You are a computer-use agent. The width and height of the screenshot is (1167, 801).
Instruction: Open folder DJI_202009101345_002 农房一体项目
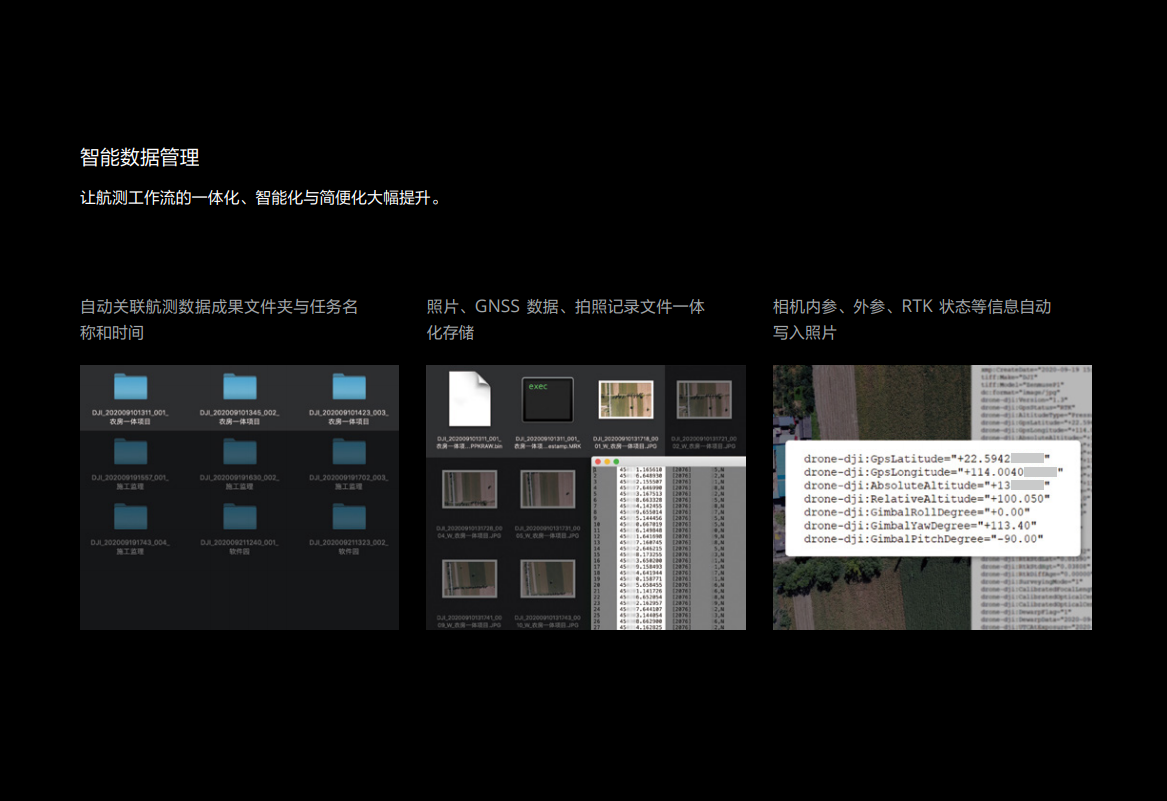(x=239, y=387)
